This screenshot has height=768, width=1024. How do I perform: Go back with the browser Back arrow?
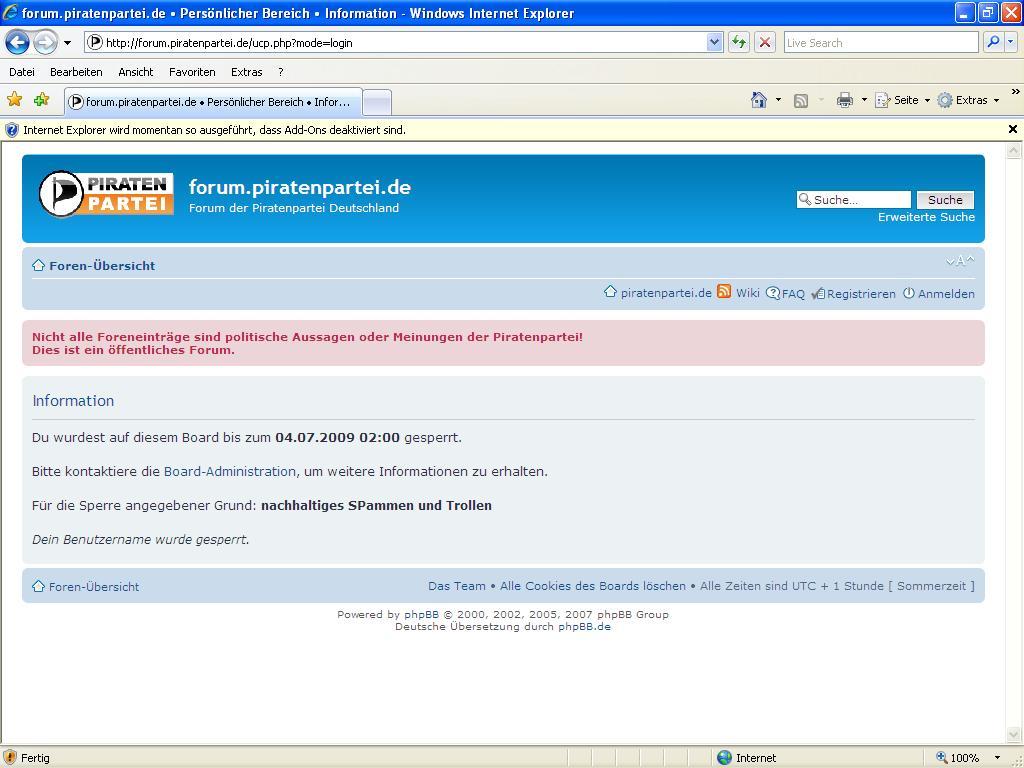pos(18,43)
